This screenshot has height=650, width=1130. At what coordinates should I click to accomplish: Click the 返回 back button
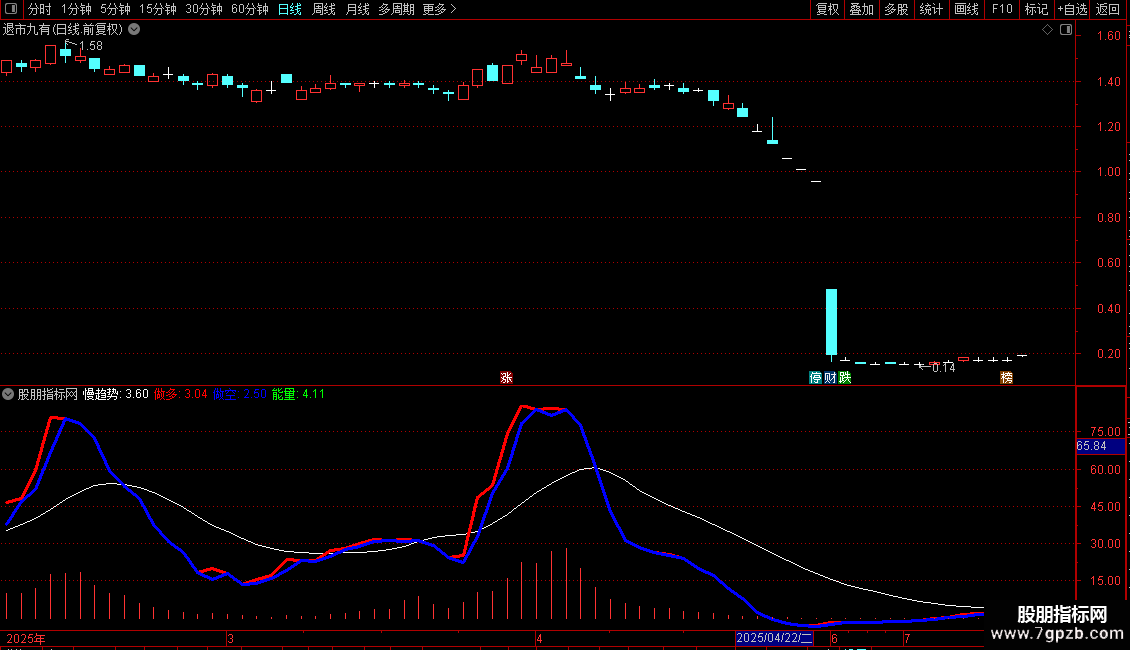pyautogui.click(x=1108, y=9)
